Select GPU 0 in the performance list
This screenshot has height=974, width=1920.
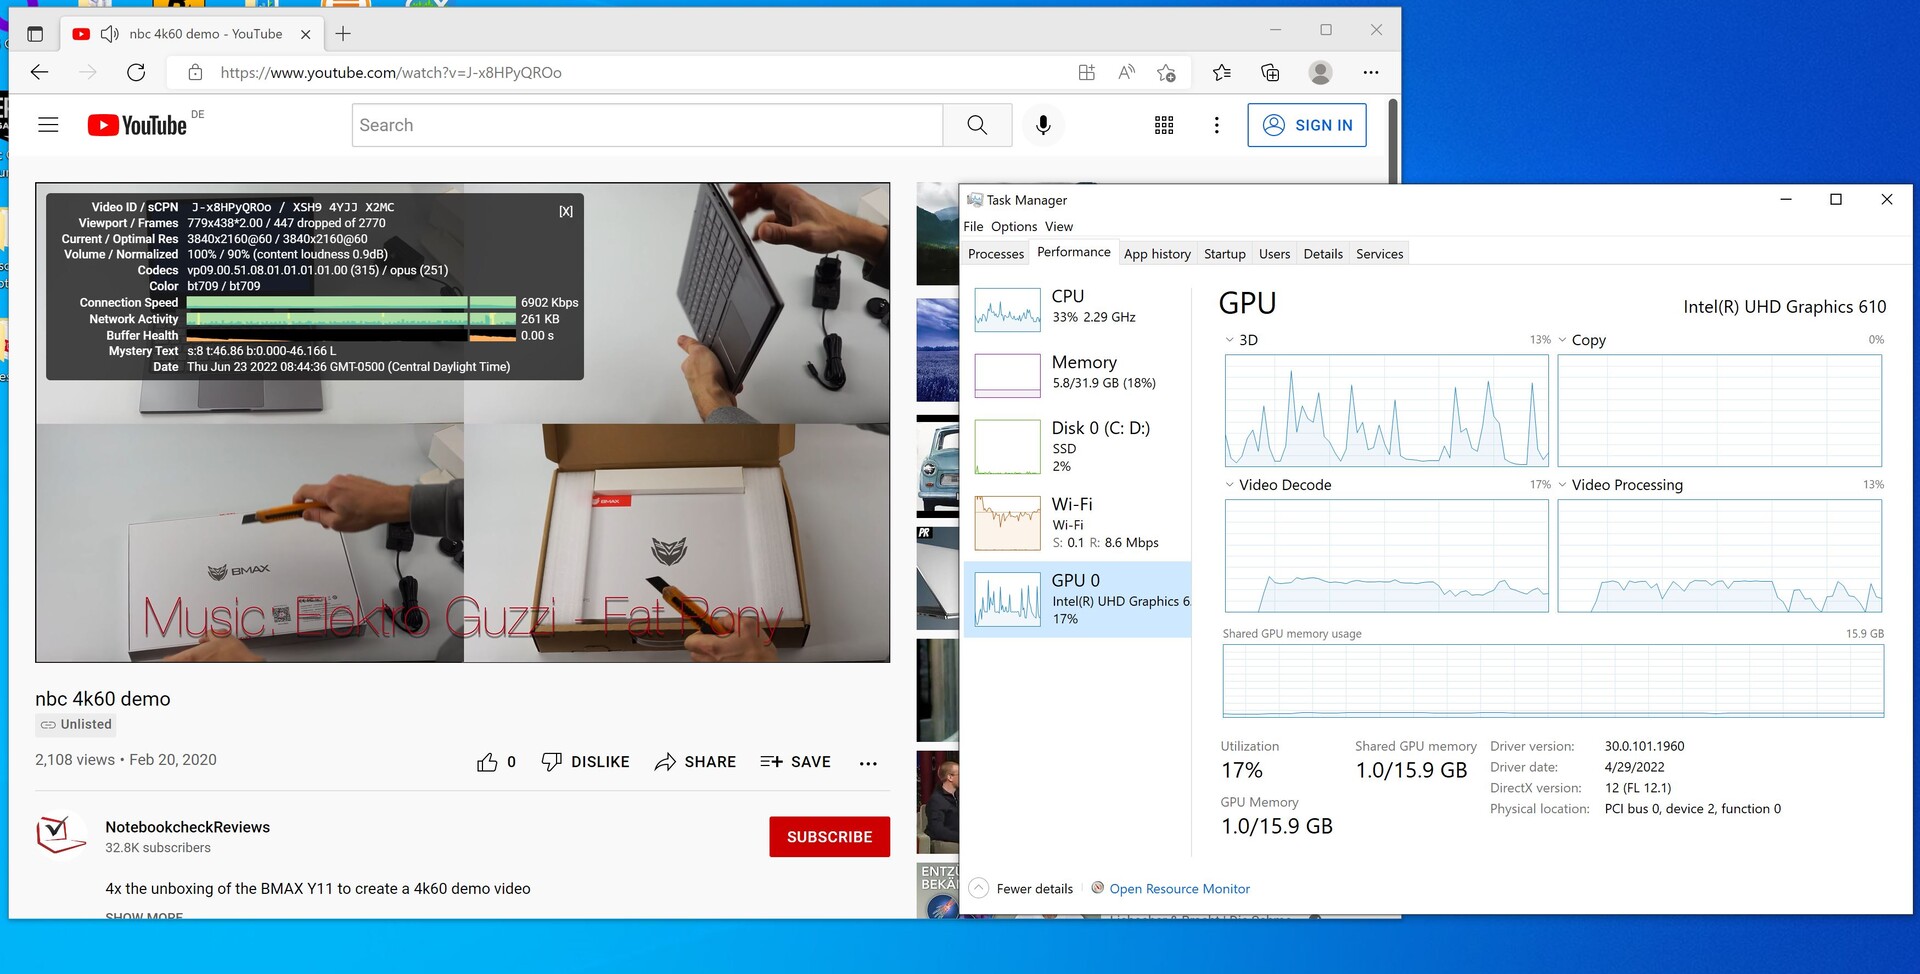pos(1077,599)
